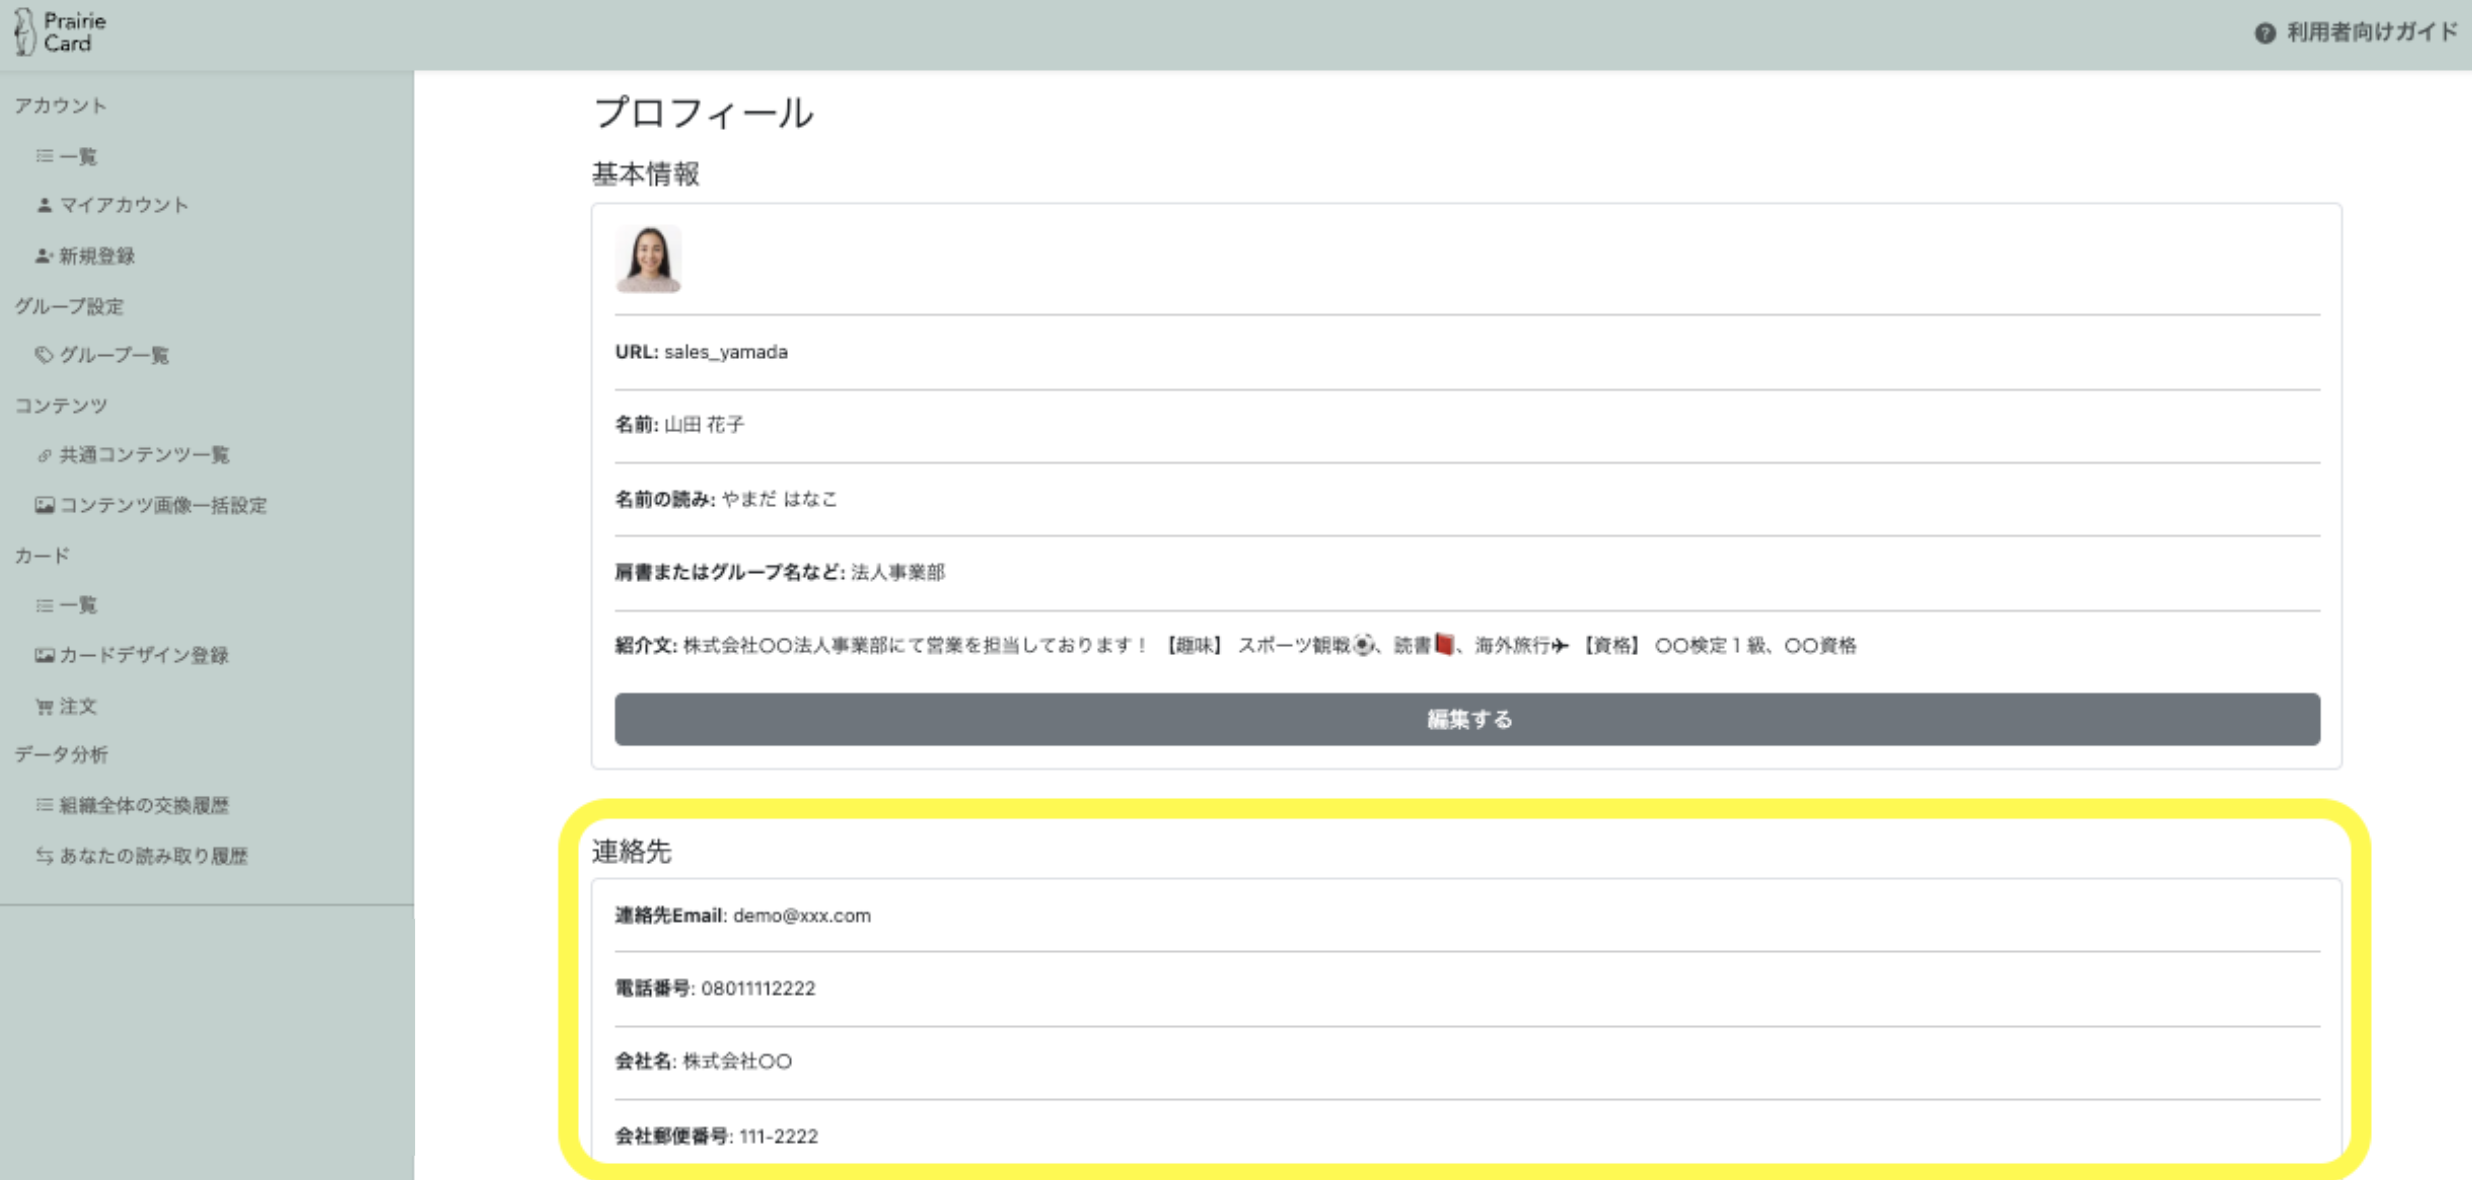Open the help guide question-mark icon
The image size is (2472, 1180).
2265,33
